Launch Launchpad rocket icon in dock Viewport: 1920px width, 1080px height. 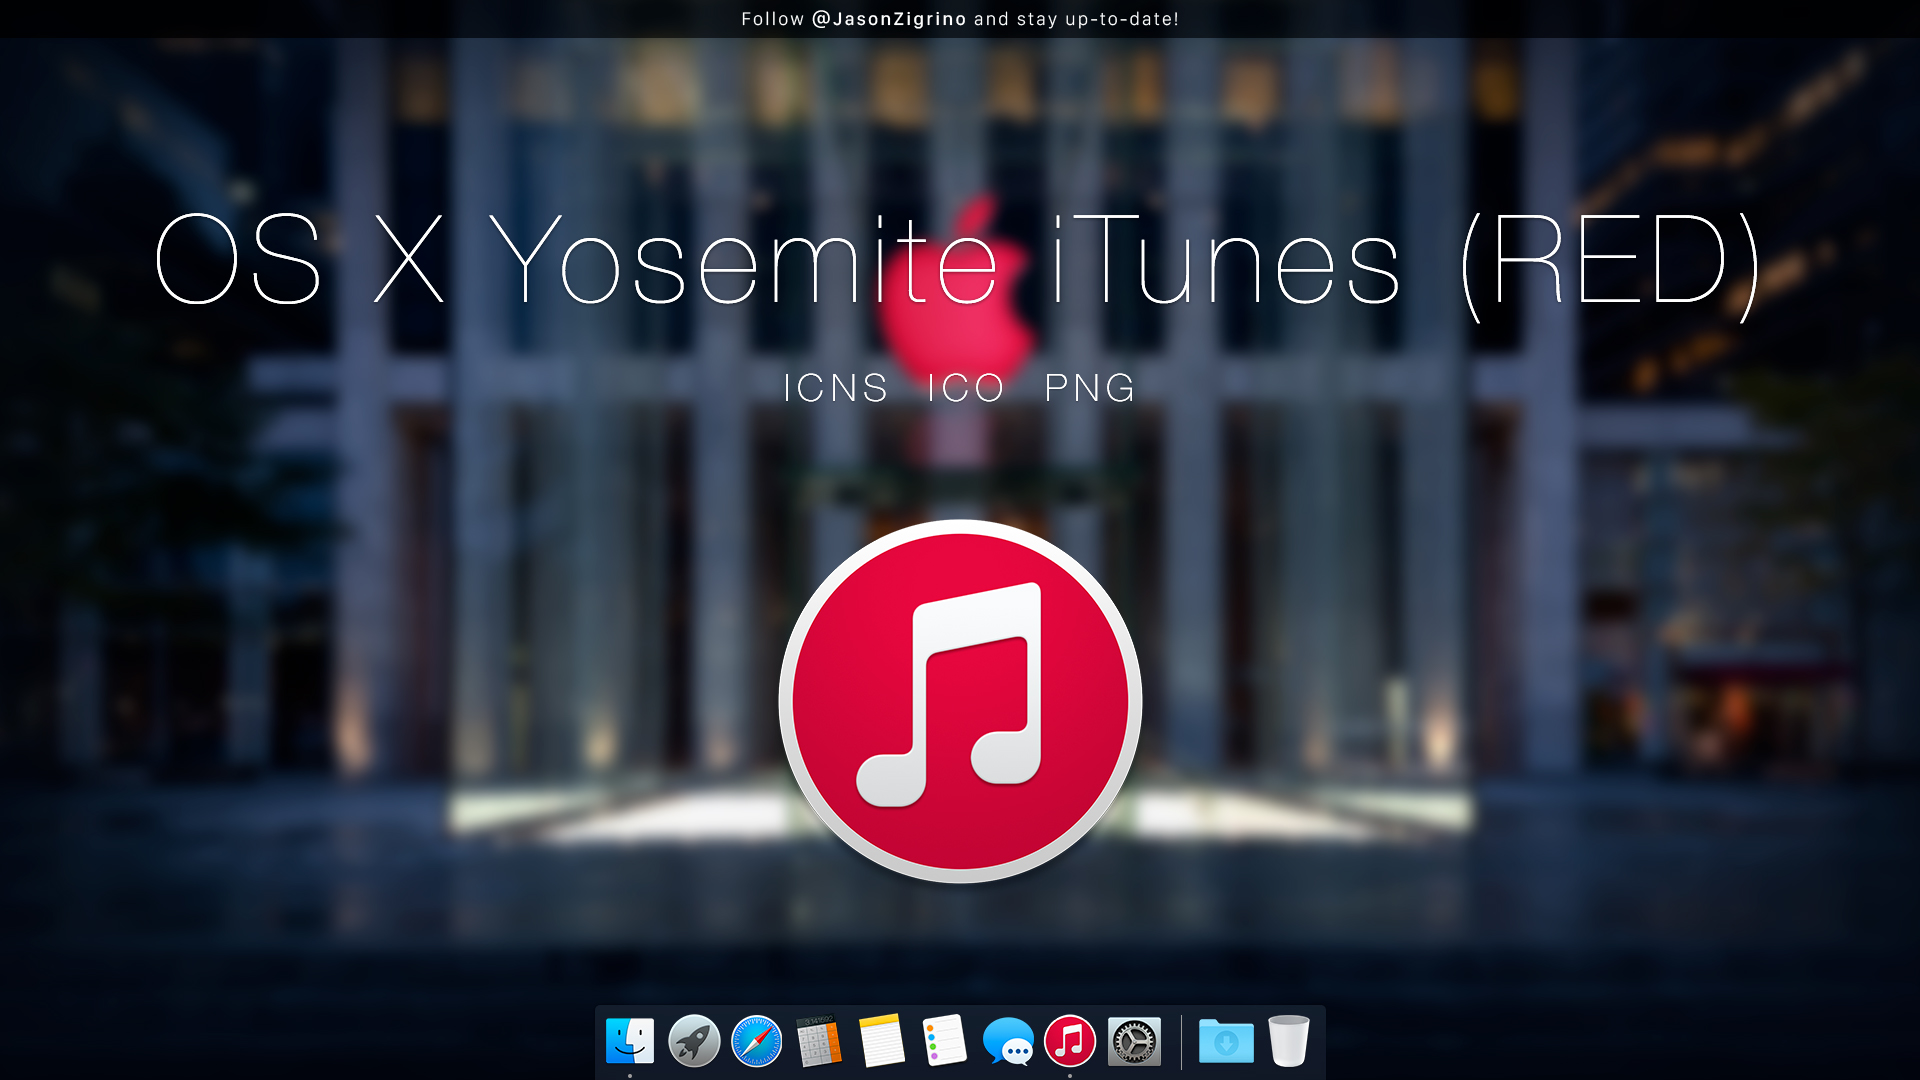click(693, 1041)
